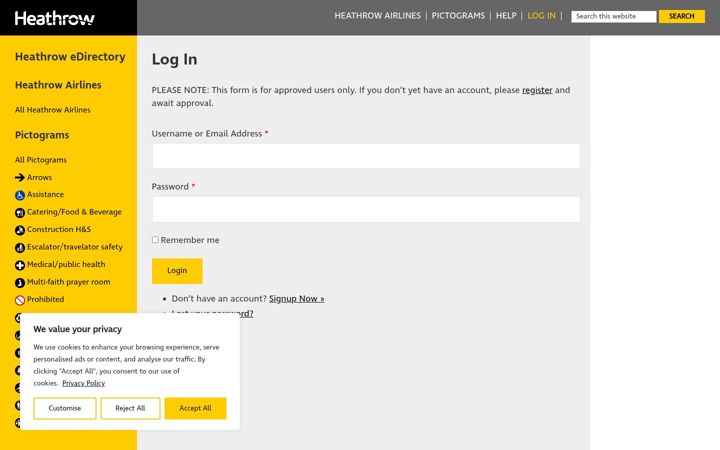Click the Assistance wheelchair icon
The height and width of the screenshot is (450, 720).
click(20, 195)
